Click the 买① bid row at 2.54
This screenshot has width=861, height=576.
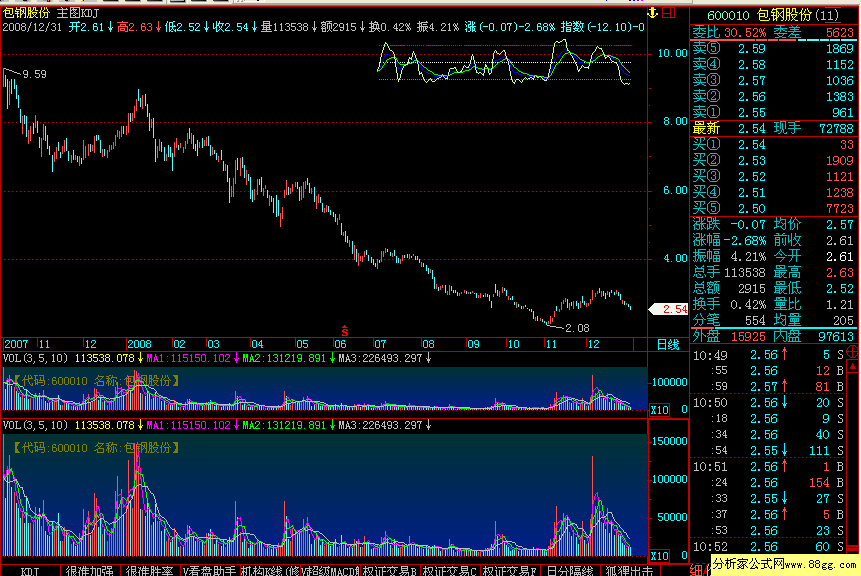(x=773, y=144)
